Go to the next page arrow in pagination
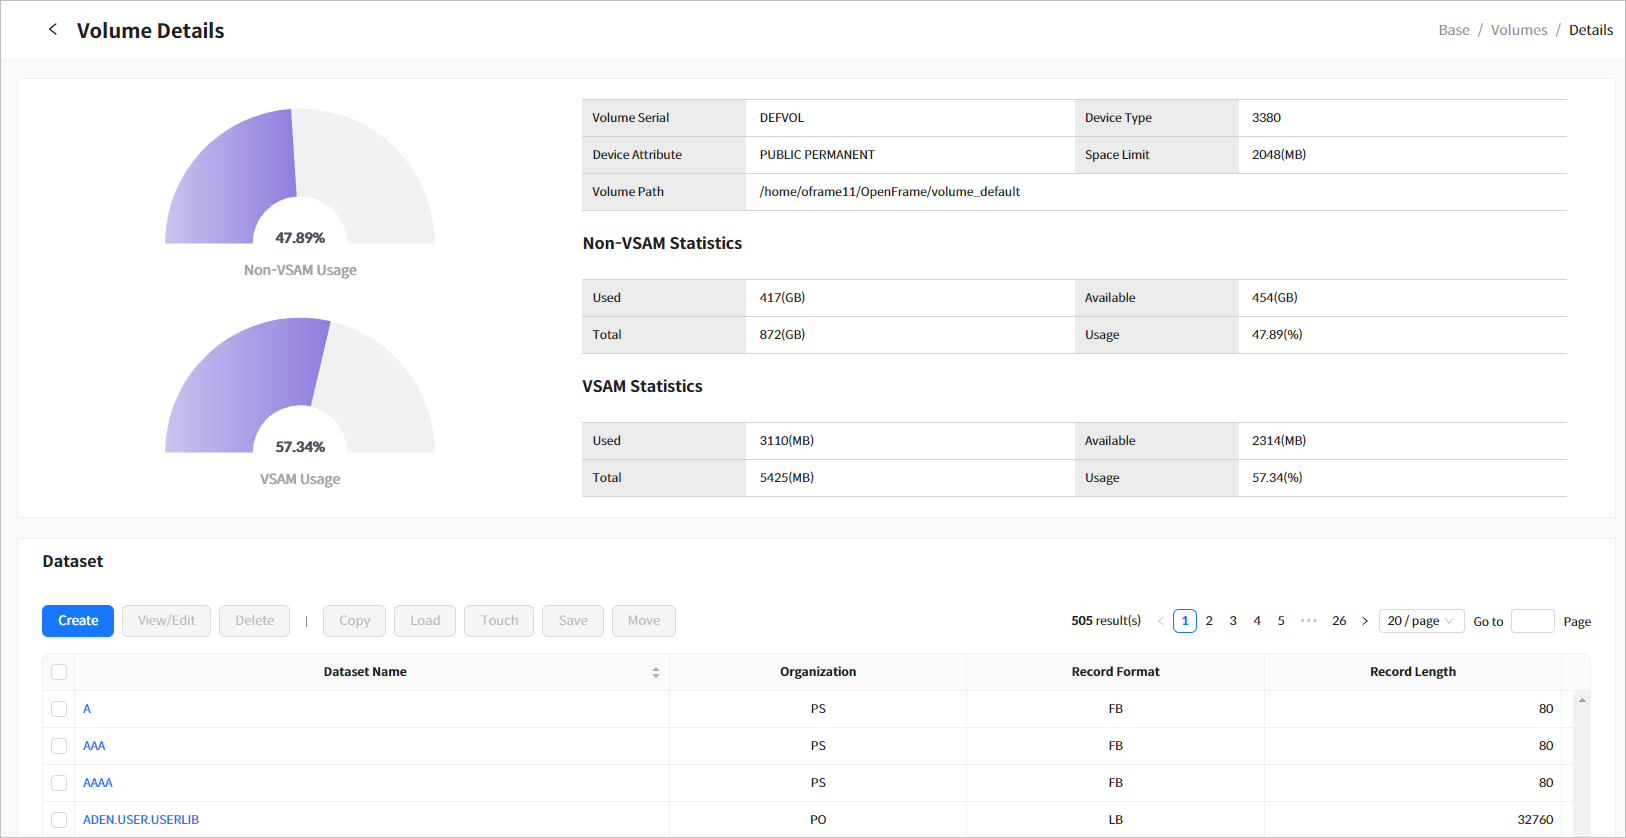 coord(1365,621)
